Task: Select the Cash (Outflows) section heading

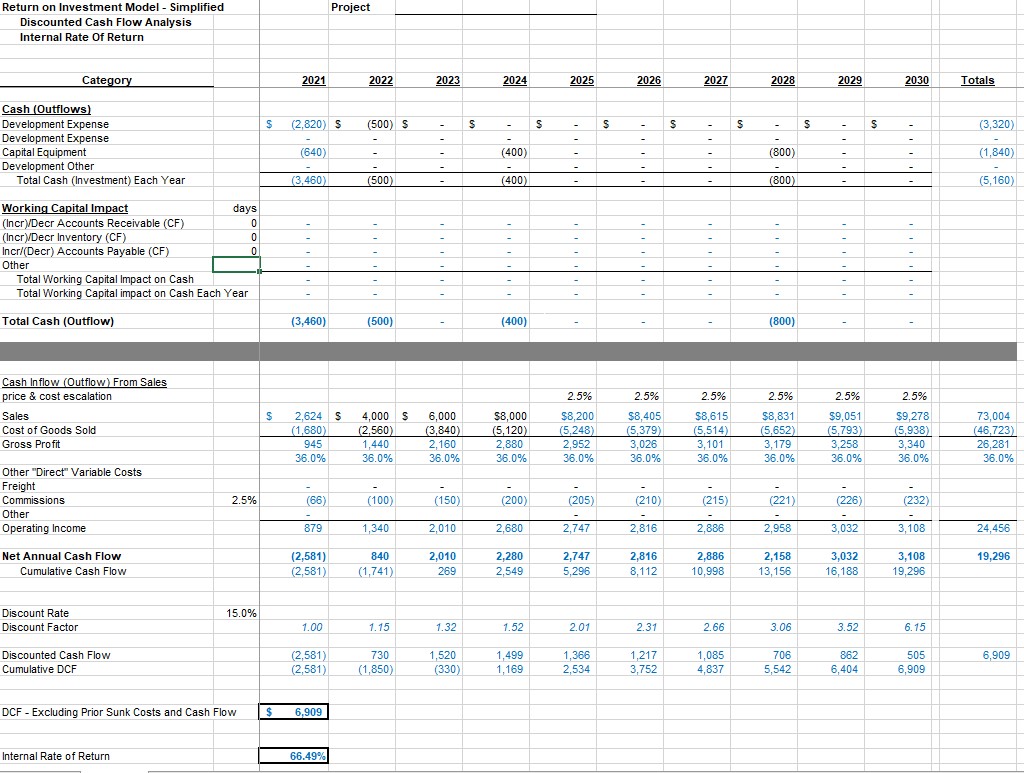Action: (46, 109)
